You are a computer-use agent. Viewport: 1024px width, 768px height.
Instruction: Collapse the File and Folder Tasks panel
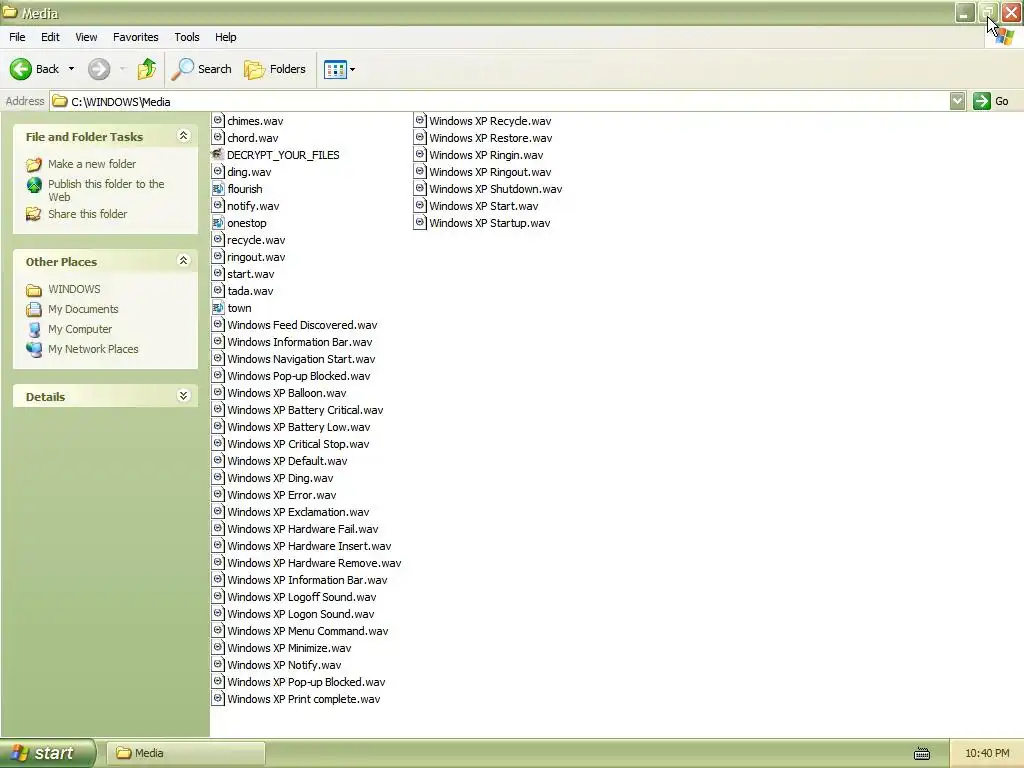(184, 136)
